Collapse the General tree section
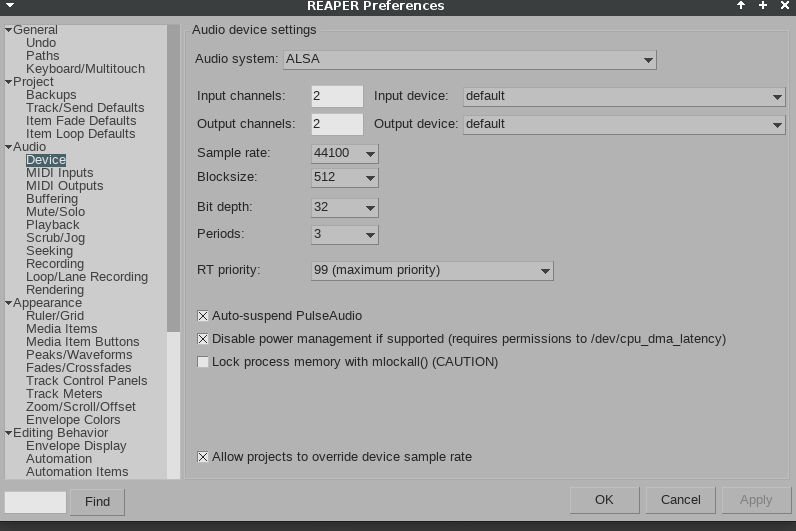 (8, 30)
